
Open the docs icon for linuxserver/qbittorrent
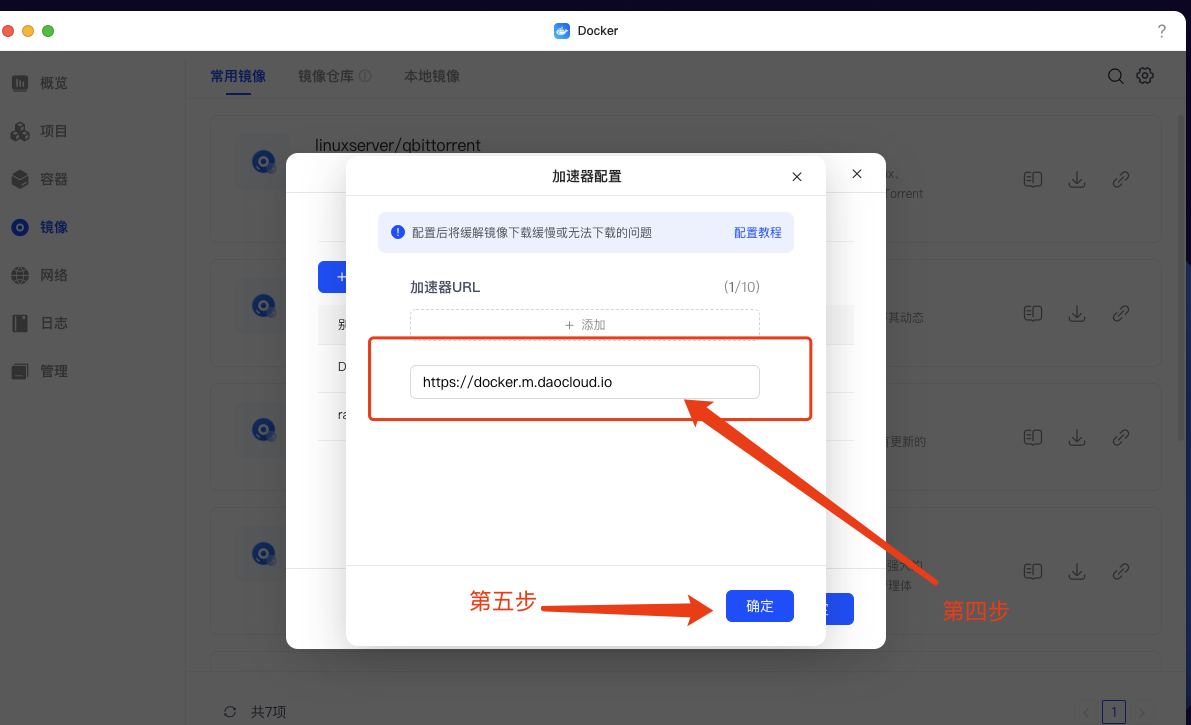tap(1033, 179)
